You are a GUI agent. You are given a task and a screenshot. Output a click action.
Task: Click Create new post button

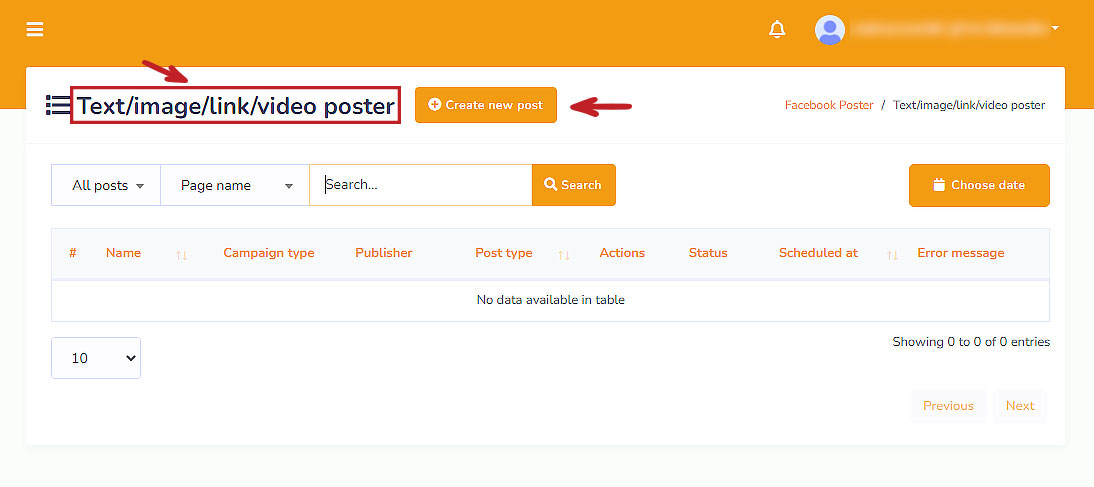point(486,105)
